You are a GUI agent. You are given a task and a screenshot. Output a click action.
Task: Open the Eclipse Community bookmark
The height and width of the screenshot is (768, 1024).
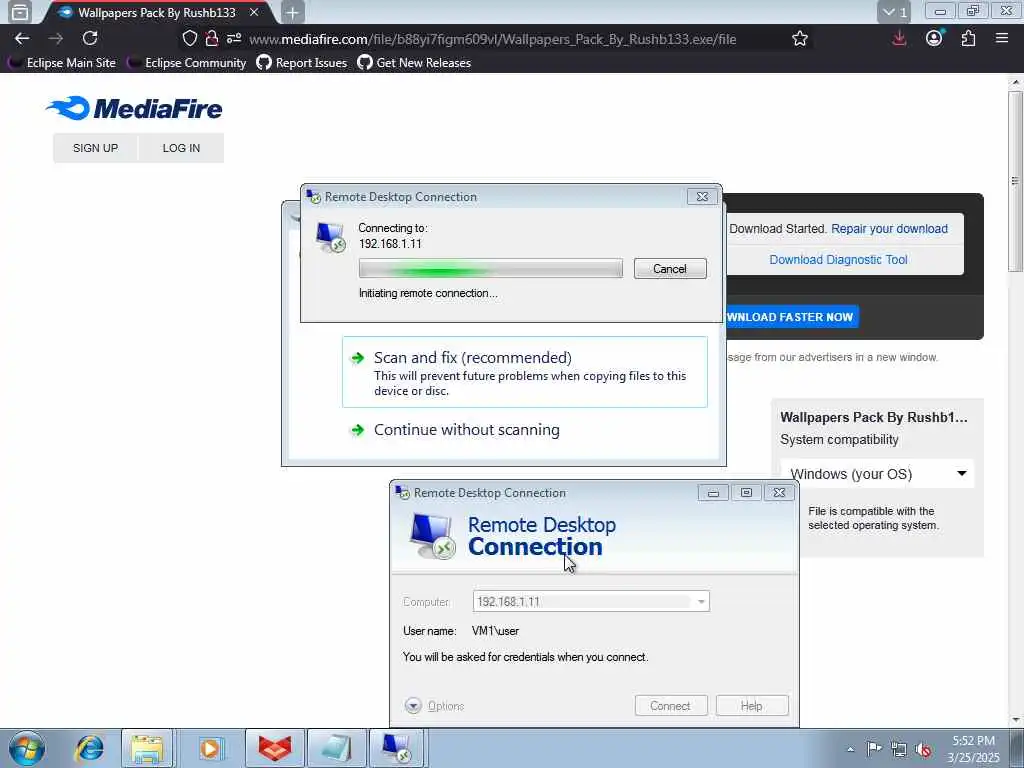[186, 63]
